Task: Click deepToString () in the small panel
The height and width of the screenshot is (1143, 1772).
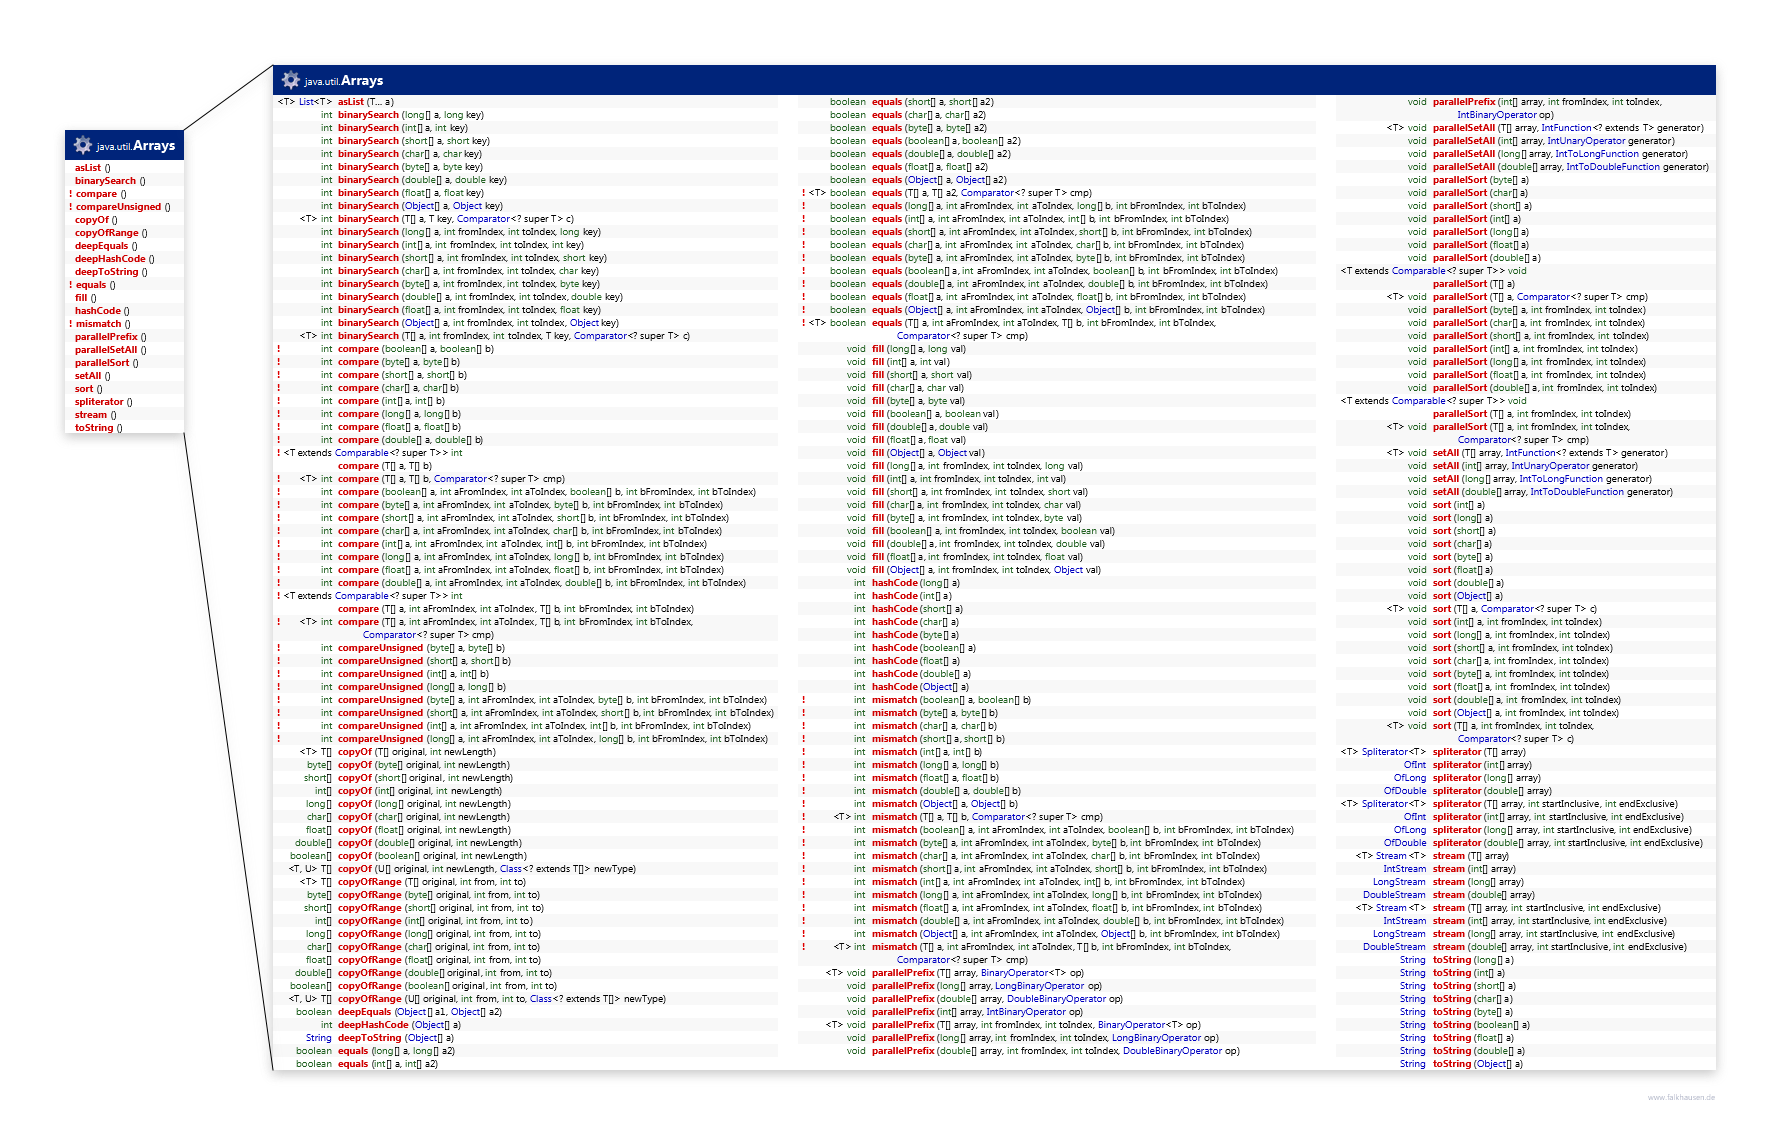Action: point(111,272)
